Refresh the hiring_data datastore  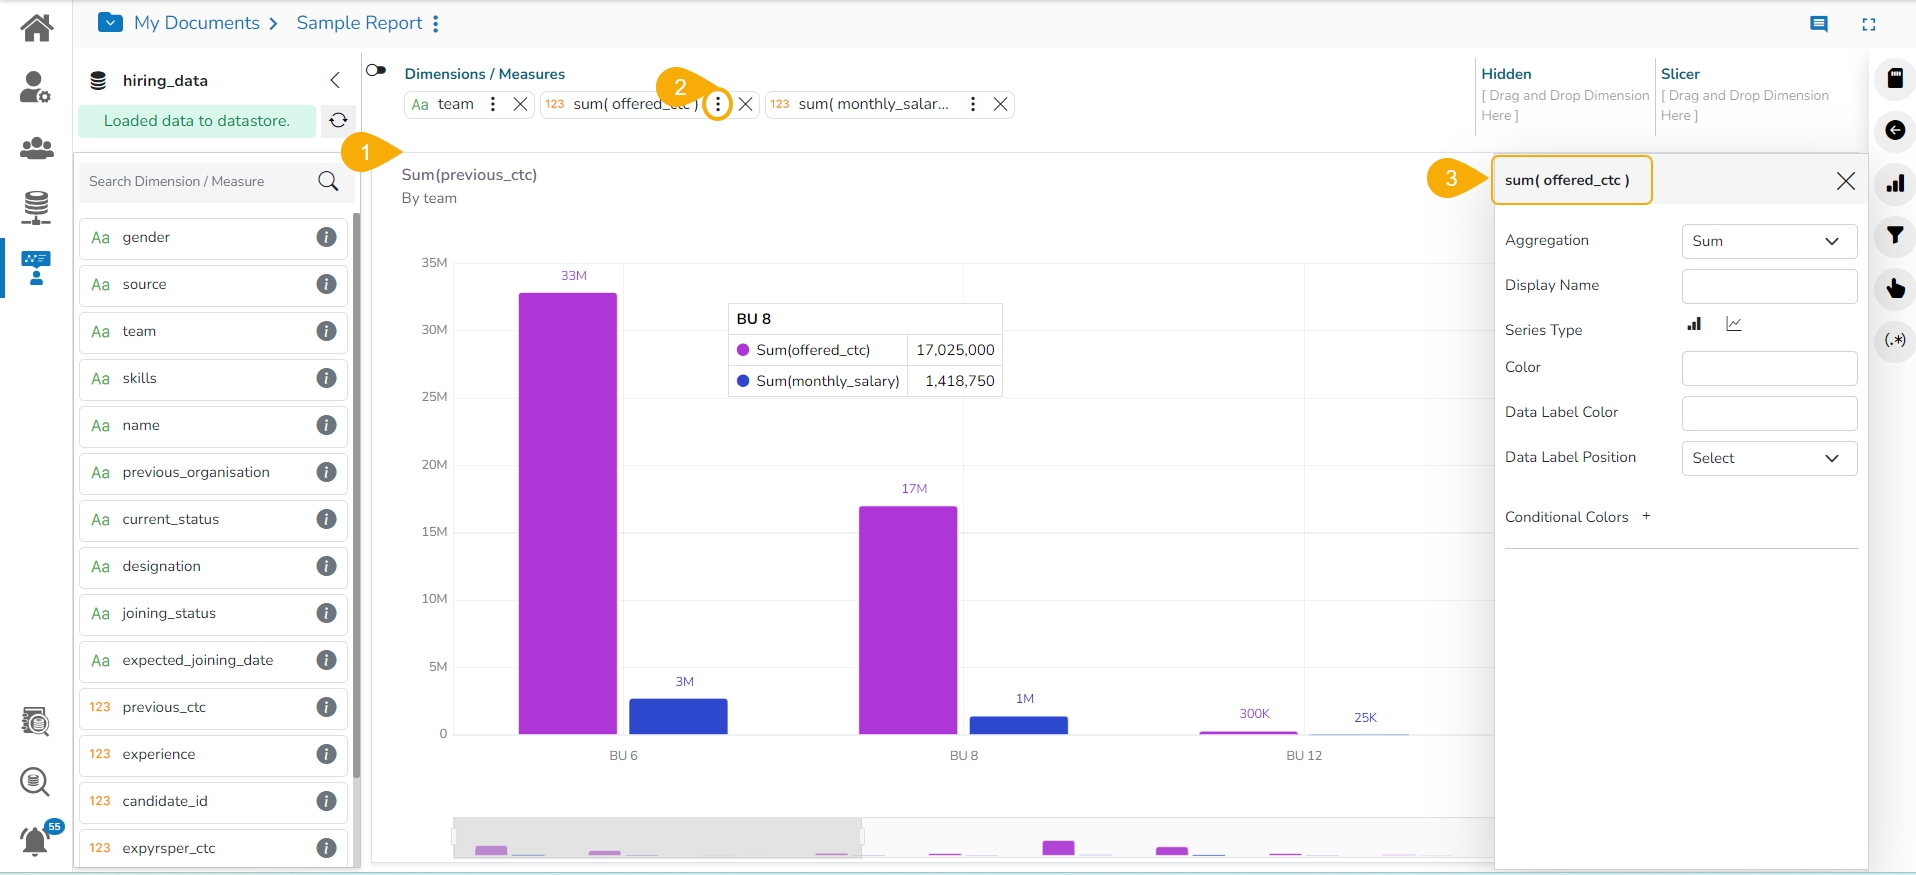pyautogui.click(x=338, y=121)
